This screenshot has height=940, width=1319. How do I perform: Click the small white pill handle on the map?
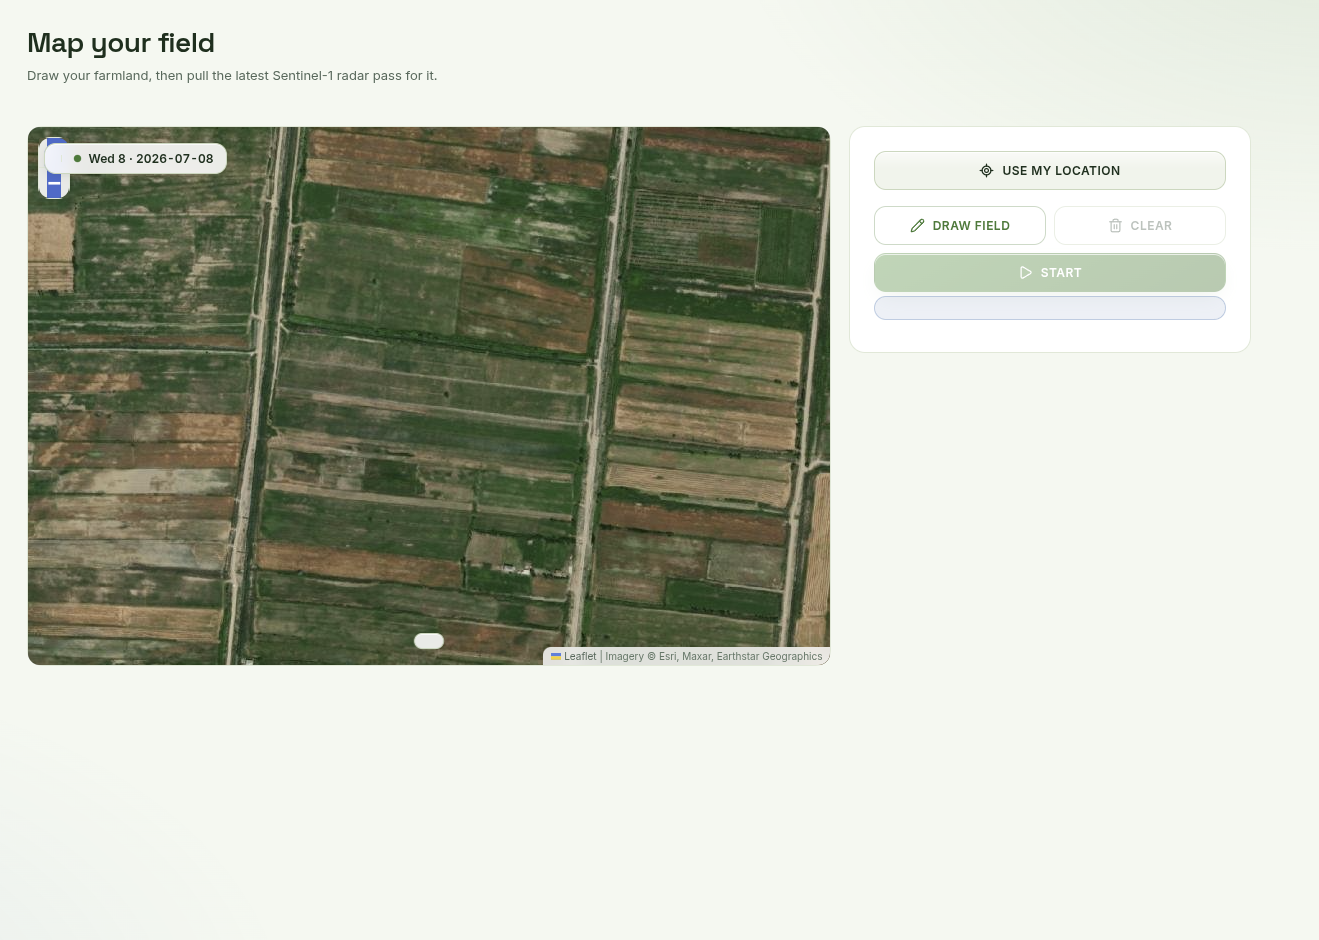point(429,641)
